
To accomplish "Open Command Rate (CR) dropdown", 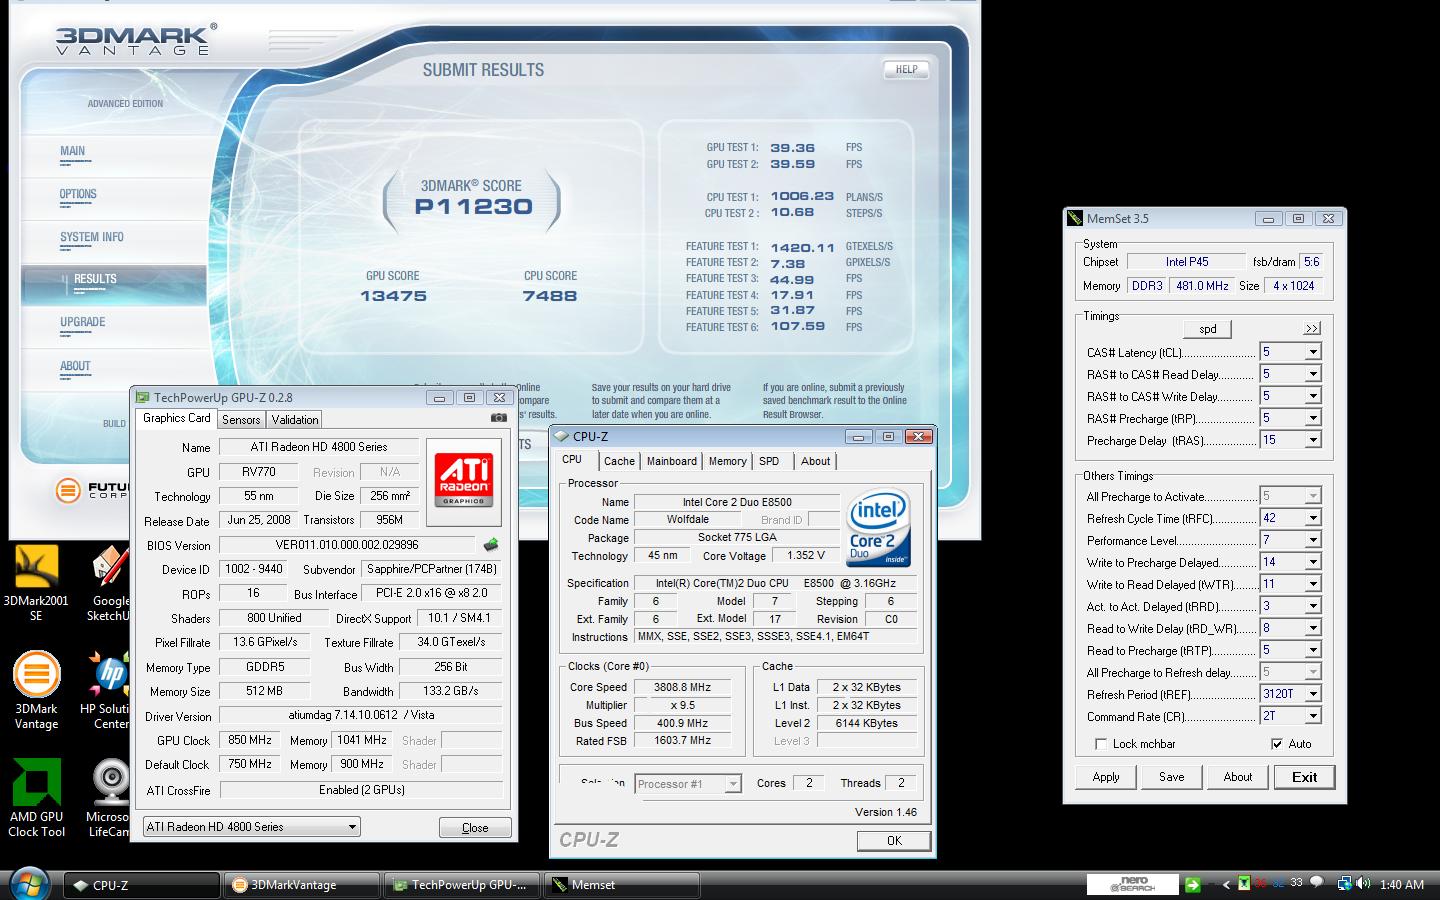I will pyautogui.click(x=1313, y=716).
